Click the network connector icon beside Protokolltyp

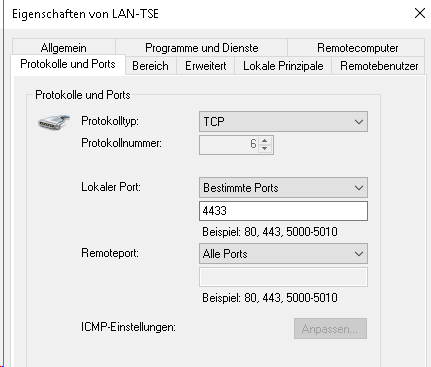[x=54, y=122]
